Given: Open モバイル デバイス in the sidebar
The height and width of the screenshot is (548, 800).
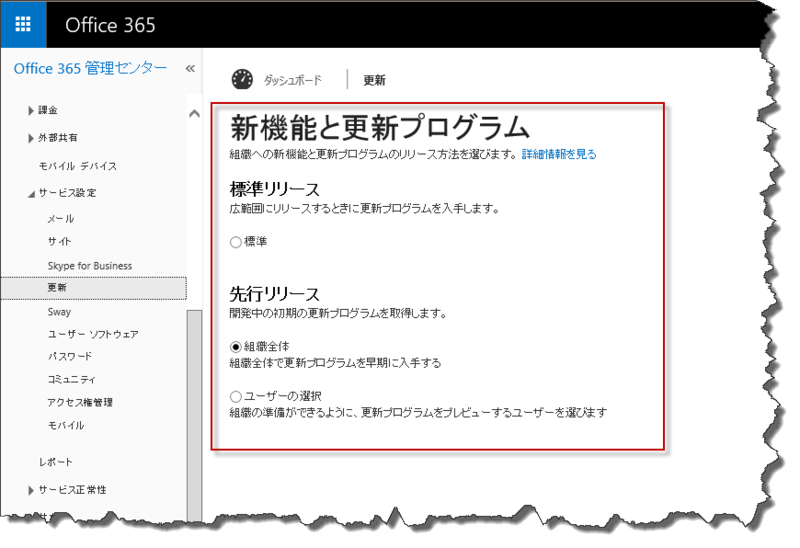Looking at the screenshot, I should (78, 166).
